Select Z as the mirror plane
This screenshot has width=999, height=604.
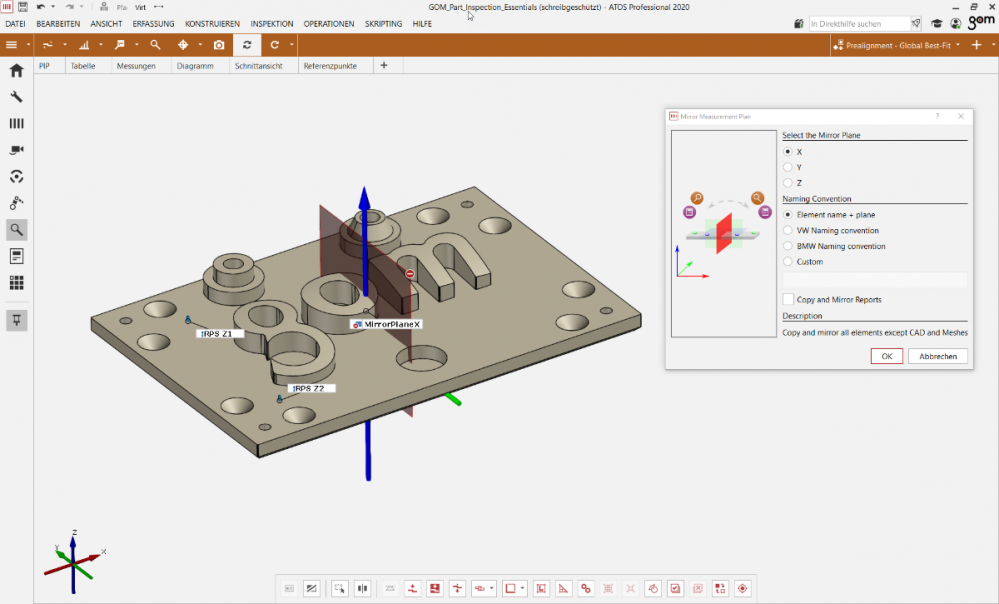[788, 183]
